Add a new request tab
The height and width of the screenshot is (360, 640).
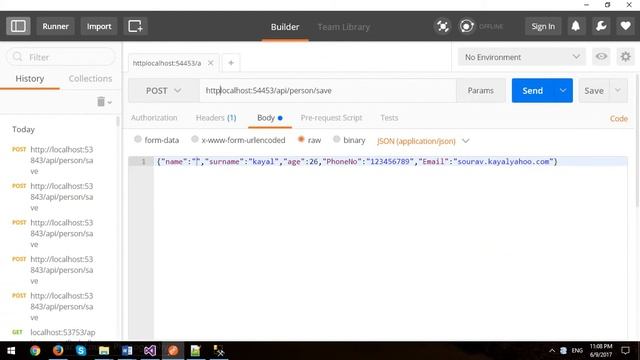click(x=231, y=63)
